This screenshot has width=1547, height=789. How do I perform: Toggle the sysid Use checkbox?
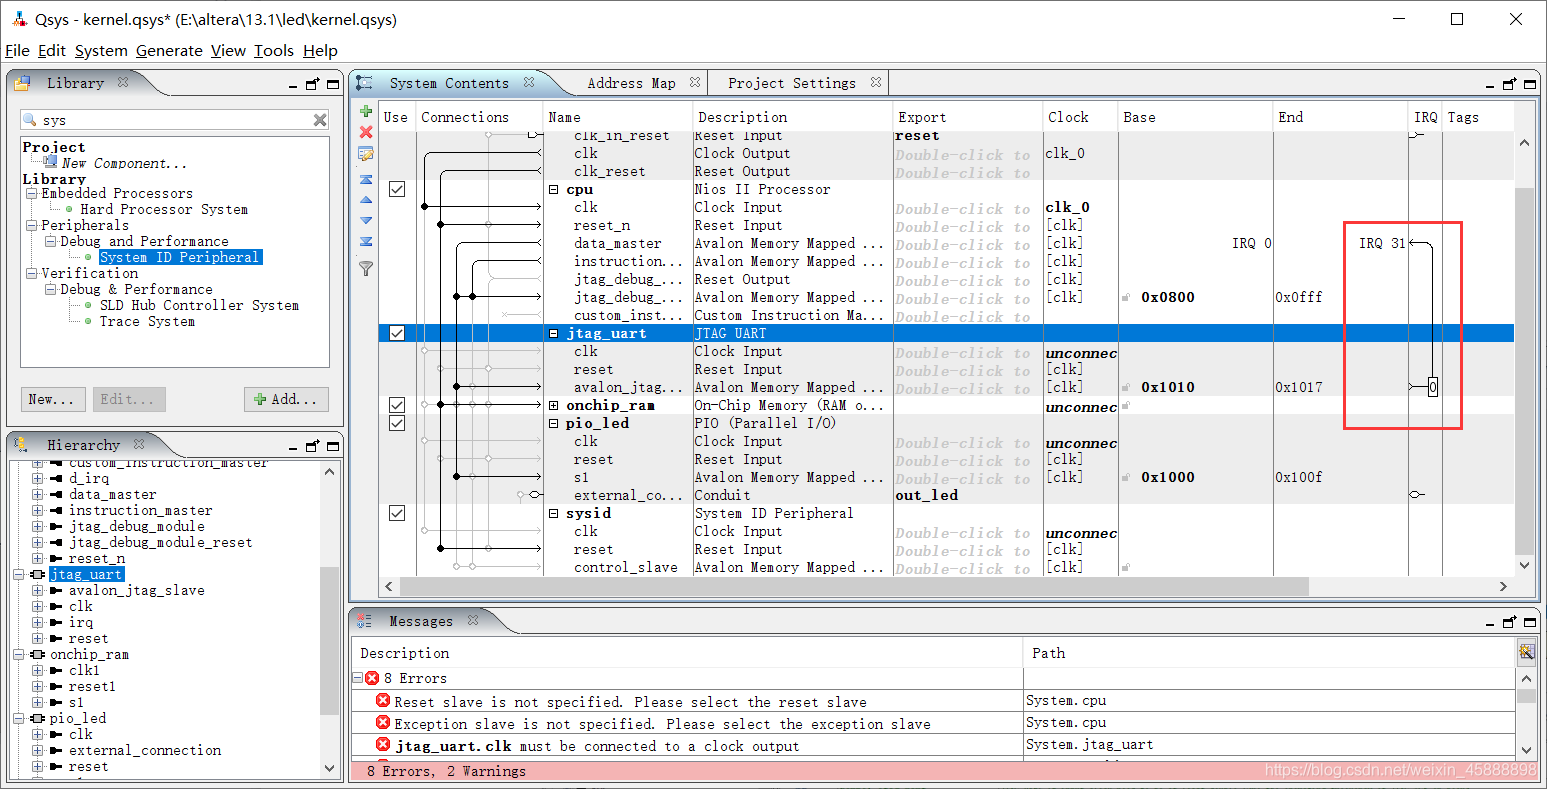397,513
